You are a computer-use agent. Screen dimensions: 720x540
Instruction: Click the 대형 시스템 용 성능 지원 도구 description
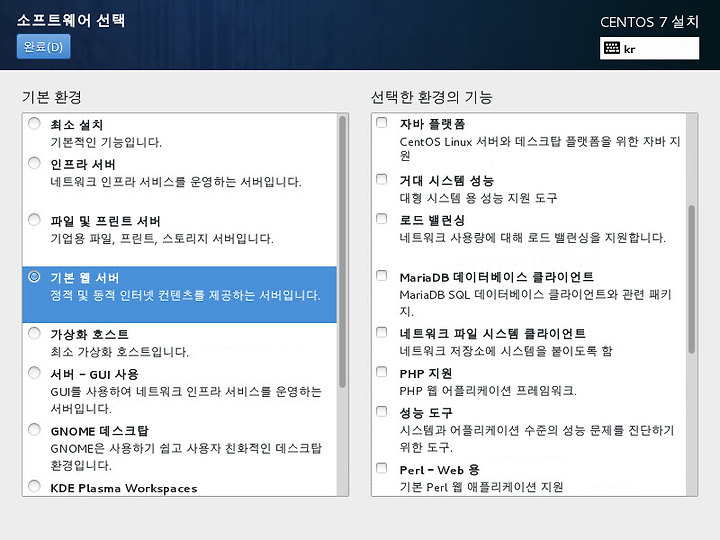click(478, 198)
